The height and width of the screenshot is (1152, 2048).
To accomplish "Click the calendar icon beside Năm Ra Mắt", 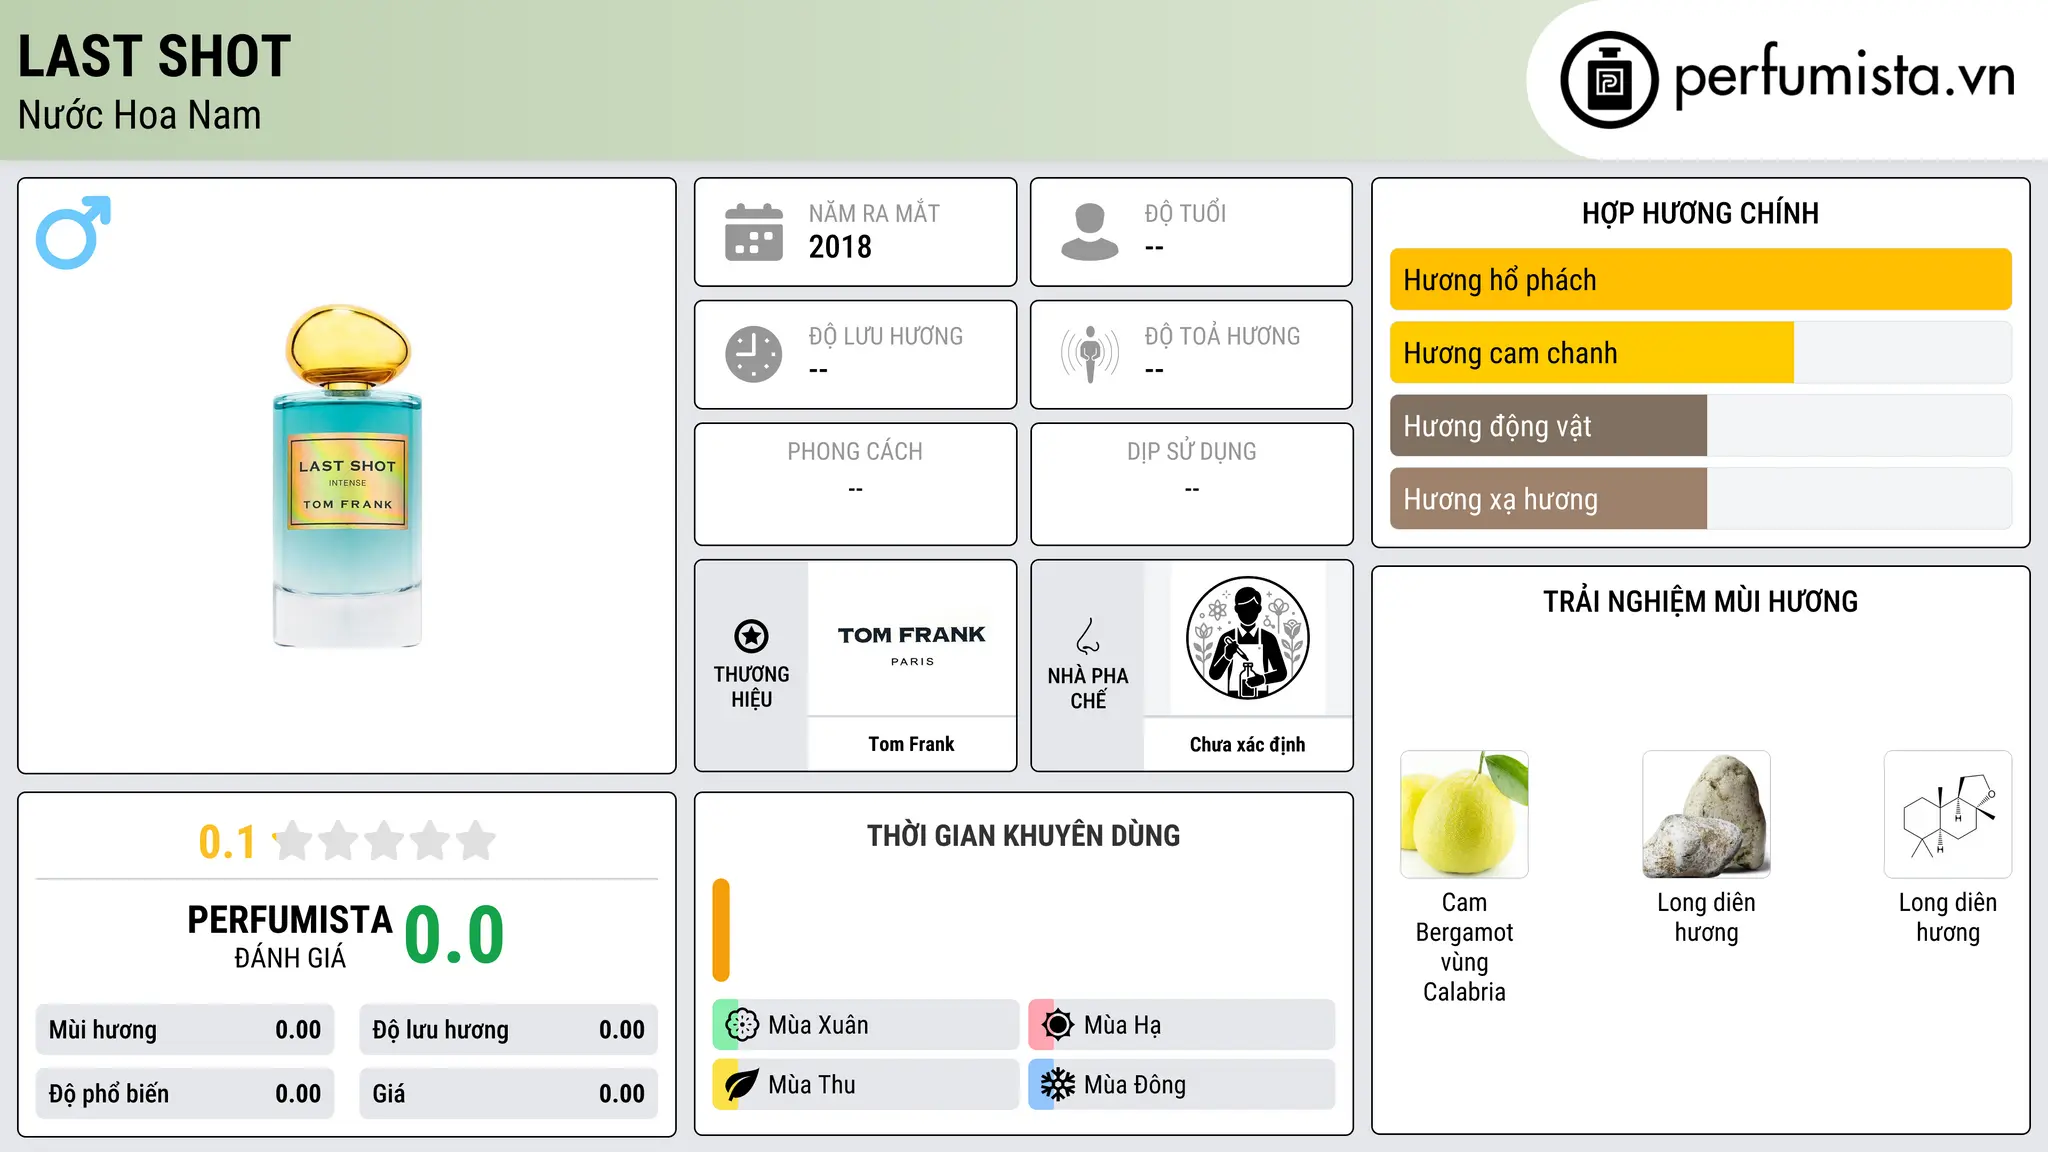I will pos(754,232).
